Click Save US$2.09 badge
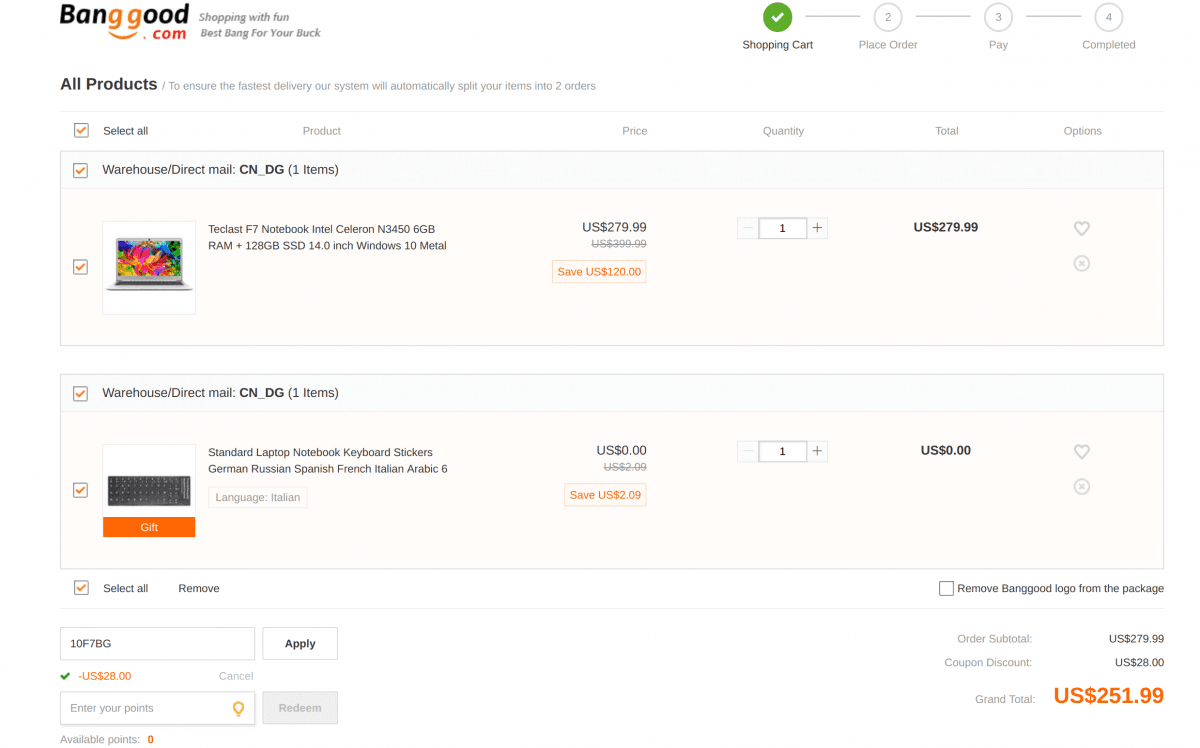 pyautogui.click(x=605, y=495)
